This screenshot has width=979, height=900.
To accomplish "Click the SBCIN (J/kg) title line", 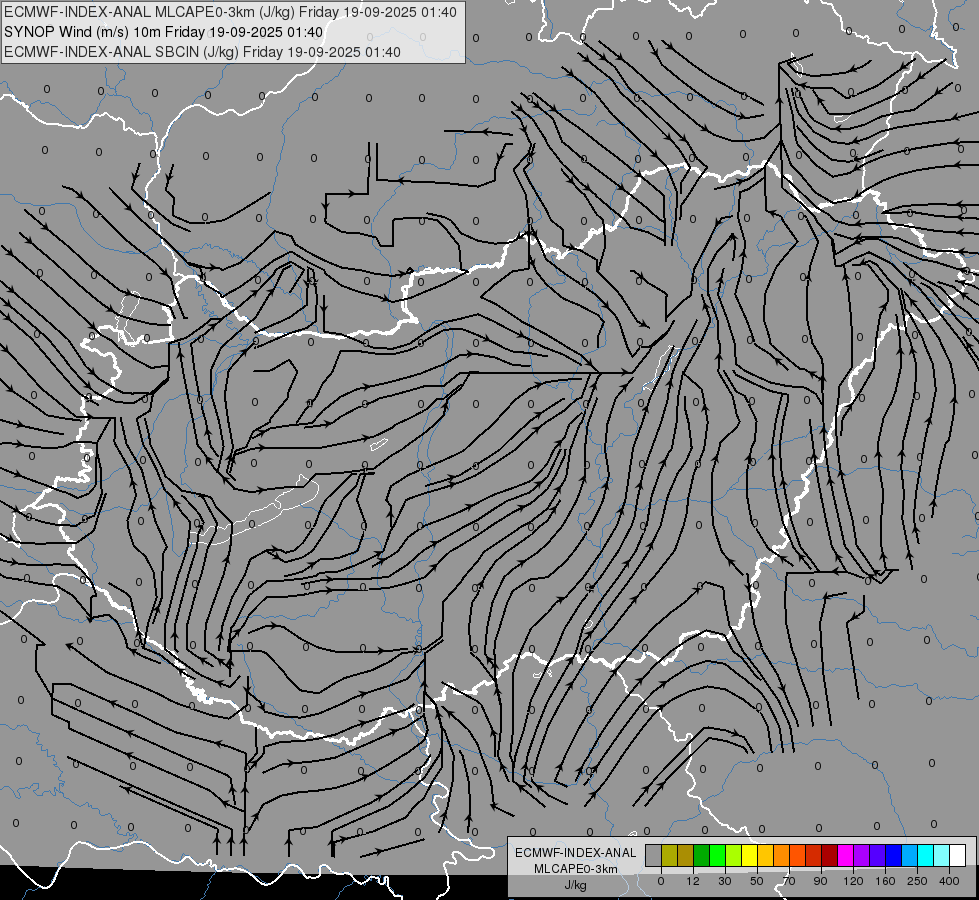I will point(202,52).
